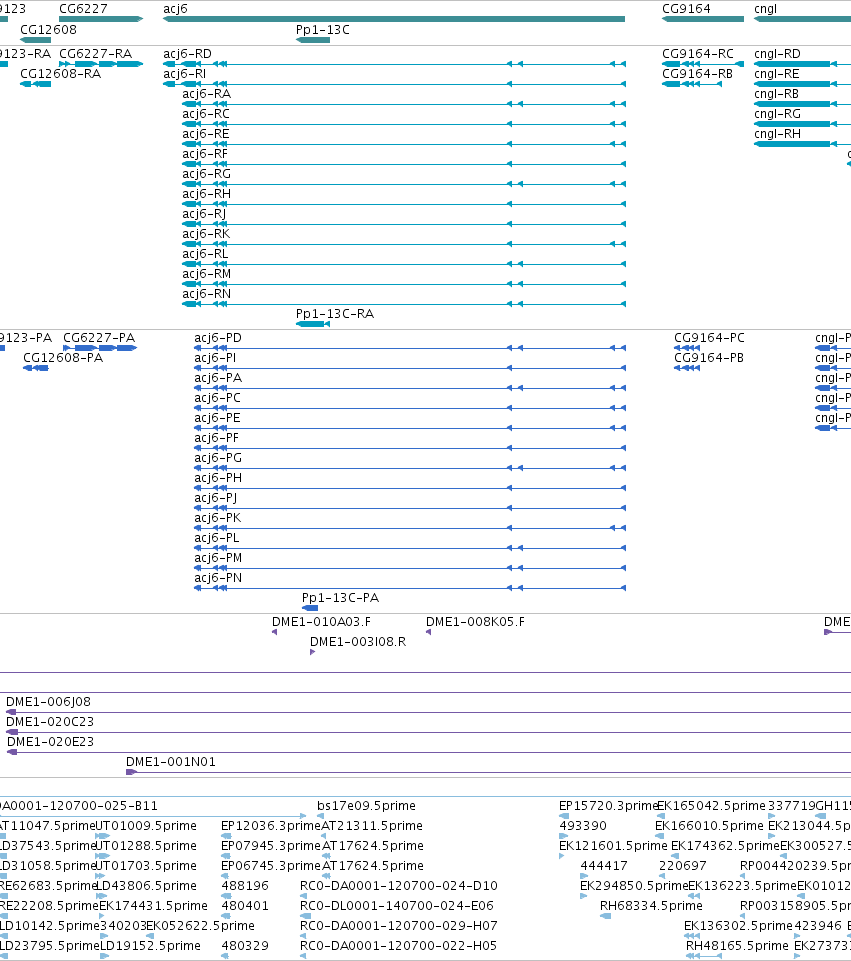Click the CG6227-PA protein label
Image resolution: width=851 pixels, height=961 pixels.
pyautogui.click(x=99, y=338)
